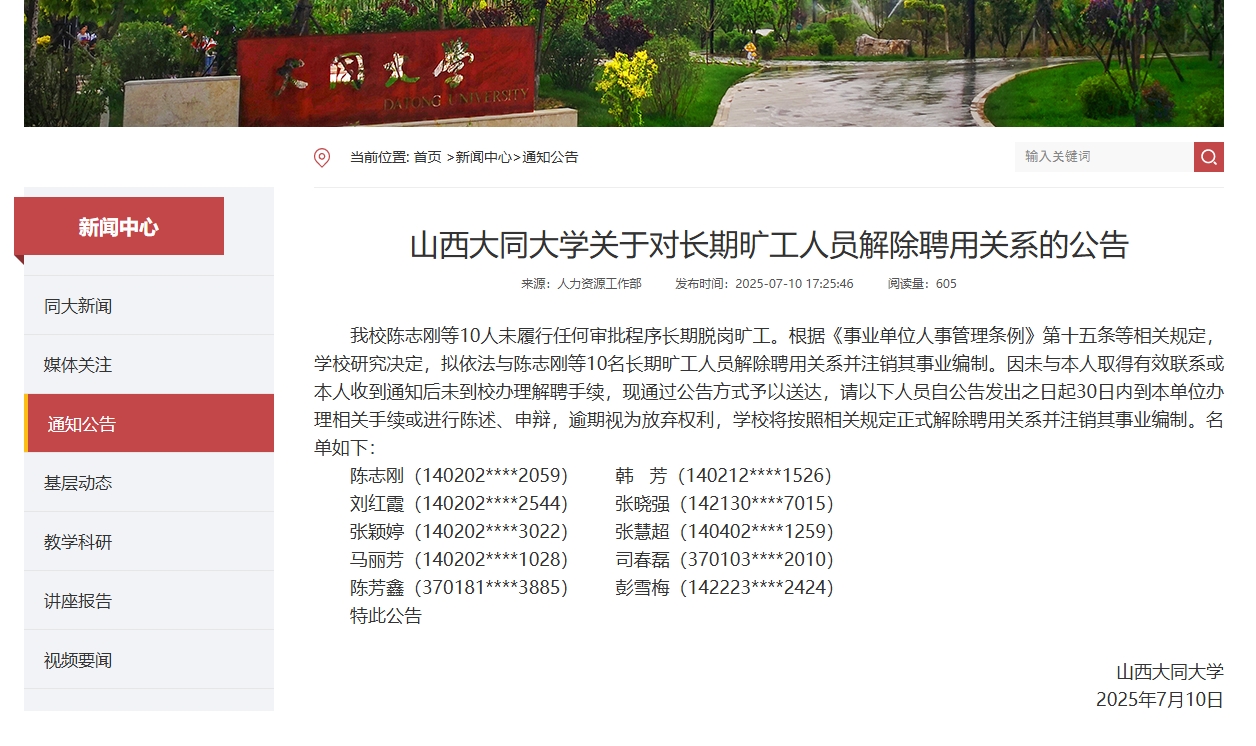
Task: Click the announcement title heading
Action: pyautogui.click(x=769, y=245)
